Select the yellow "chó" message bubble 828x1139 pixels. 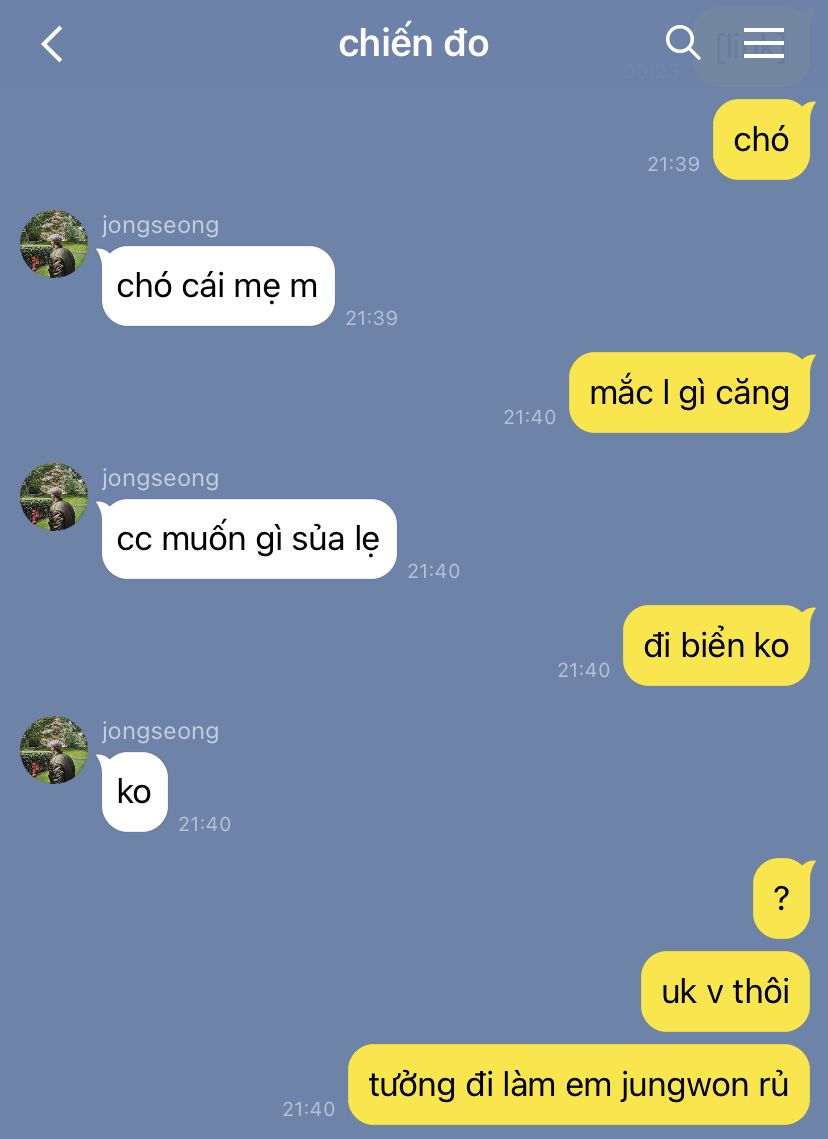[x=762, y=139]
